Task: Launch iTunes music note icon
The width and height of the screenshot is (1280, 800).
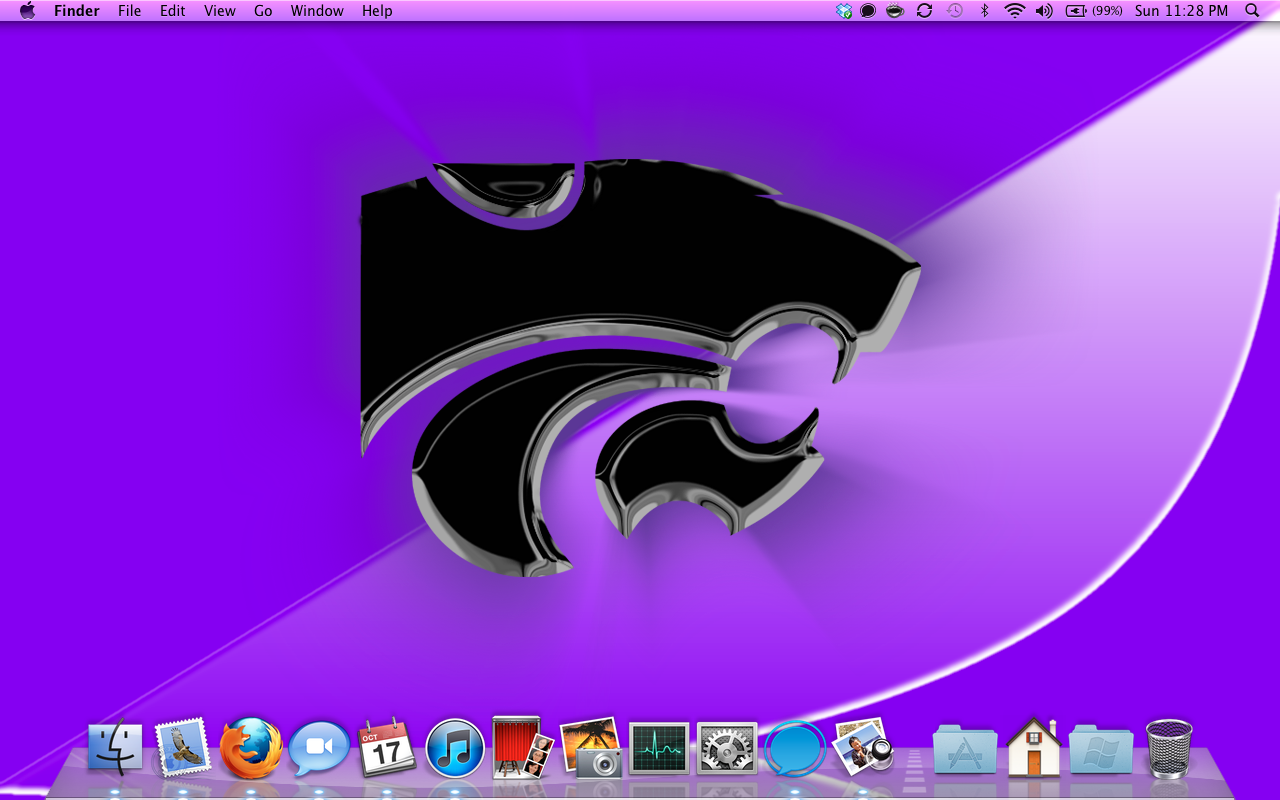Action: pos(455,749)
